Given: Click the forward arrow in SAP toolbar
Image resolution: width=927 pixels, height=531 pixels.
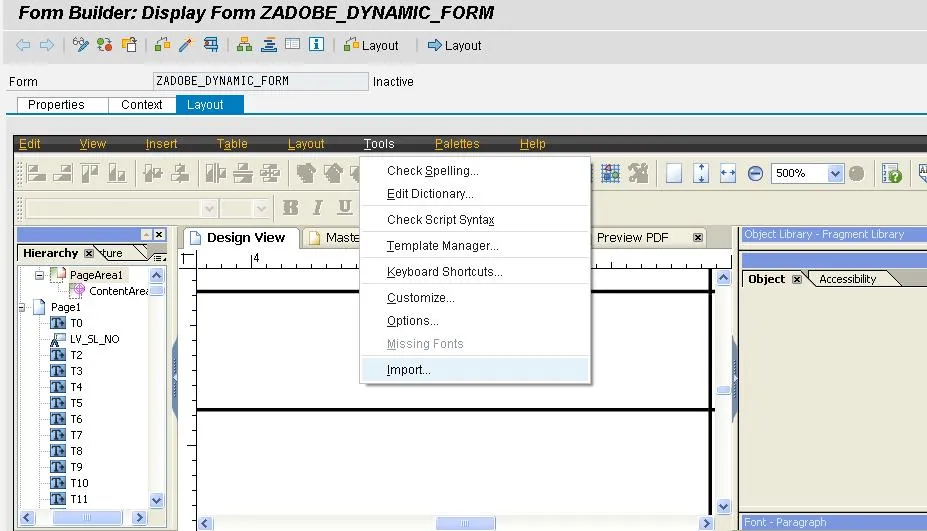Looking at the screenshot, I should point(47,45).
